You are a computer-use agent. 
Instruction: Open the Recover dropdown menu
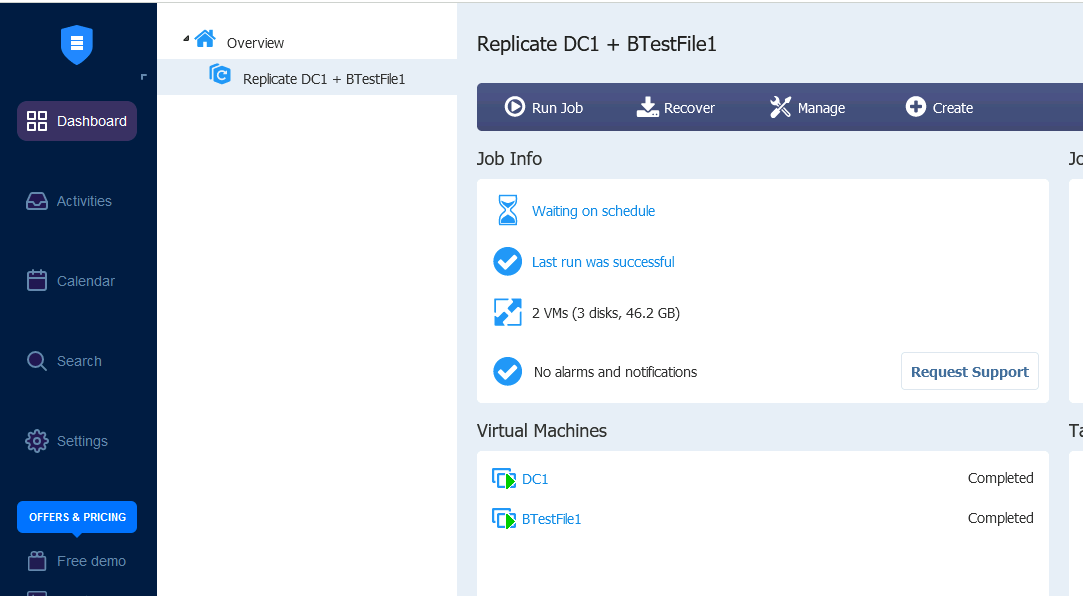point(675,107)
